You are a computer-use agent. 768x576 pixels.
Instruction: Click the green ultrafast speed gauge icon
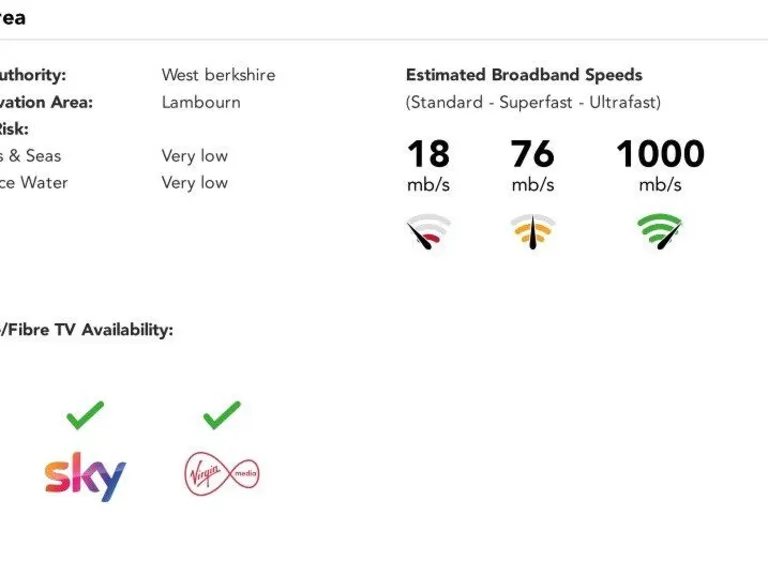[660, 232]
